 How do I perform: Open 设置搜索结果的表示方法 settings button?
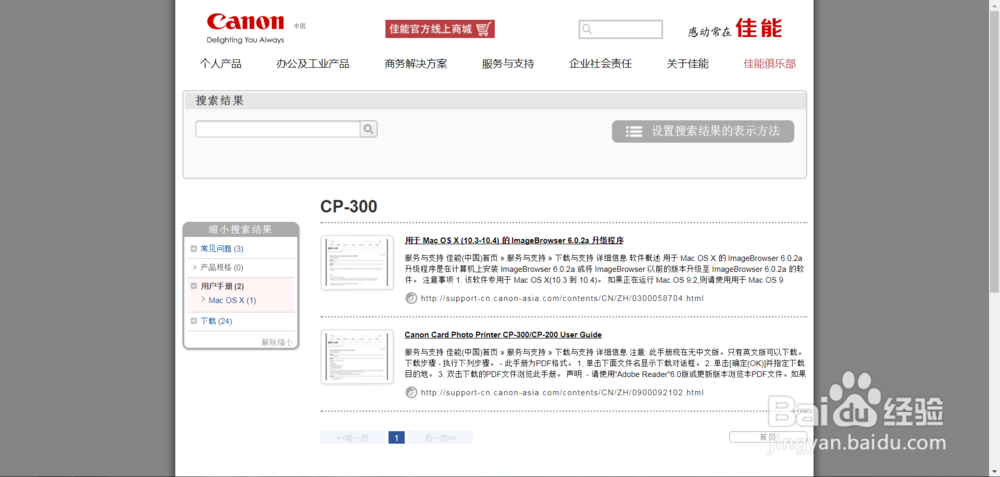(703, 131)
